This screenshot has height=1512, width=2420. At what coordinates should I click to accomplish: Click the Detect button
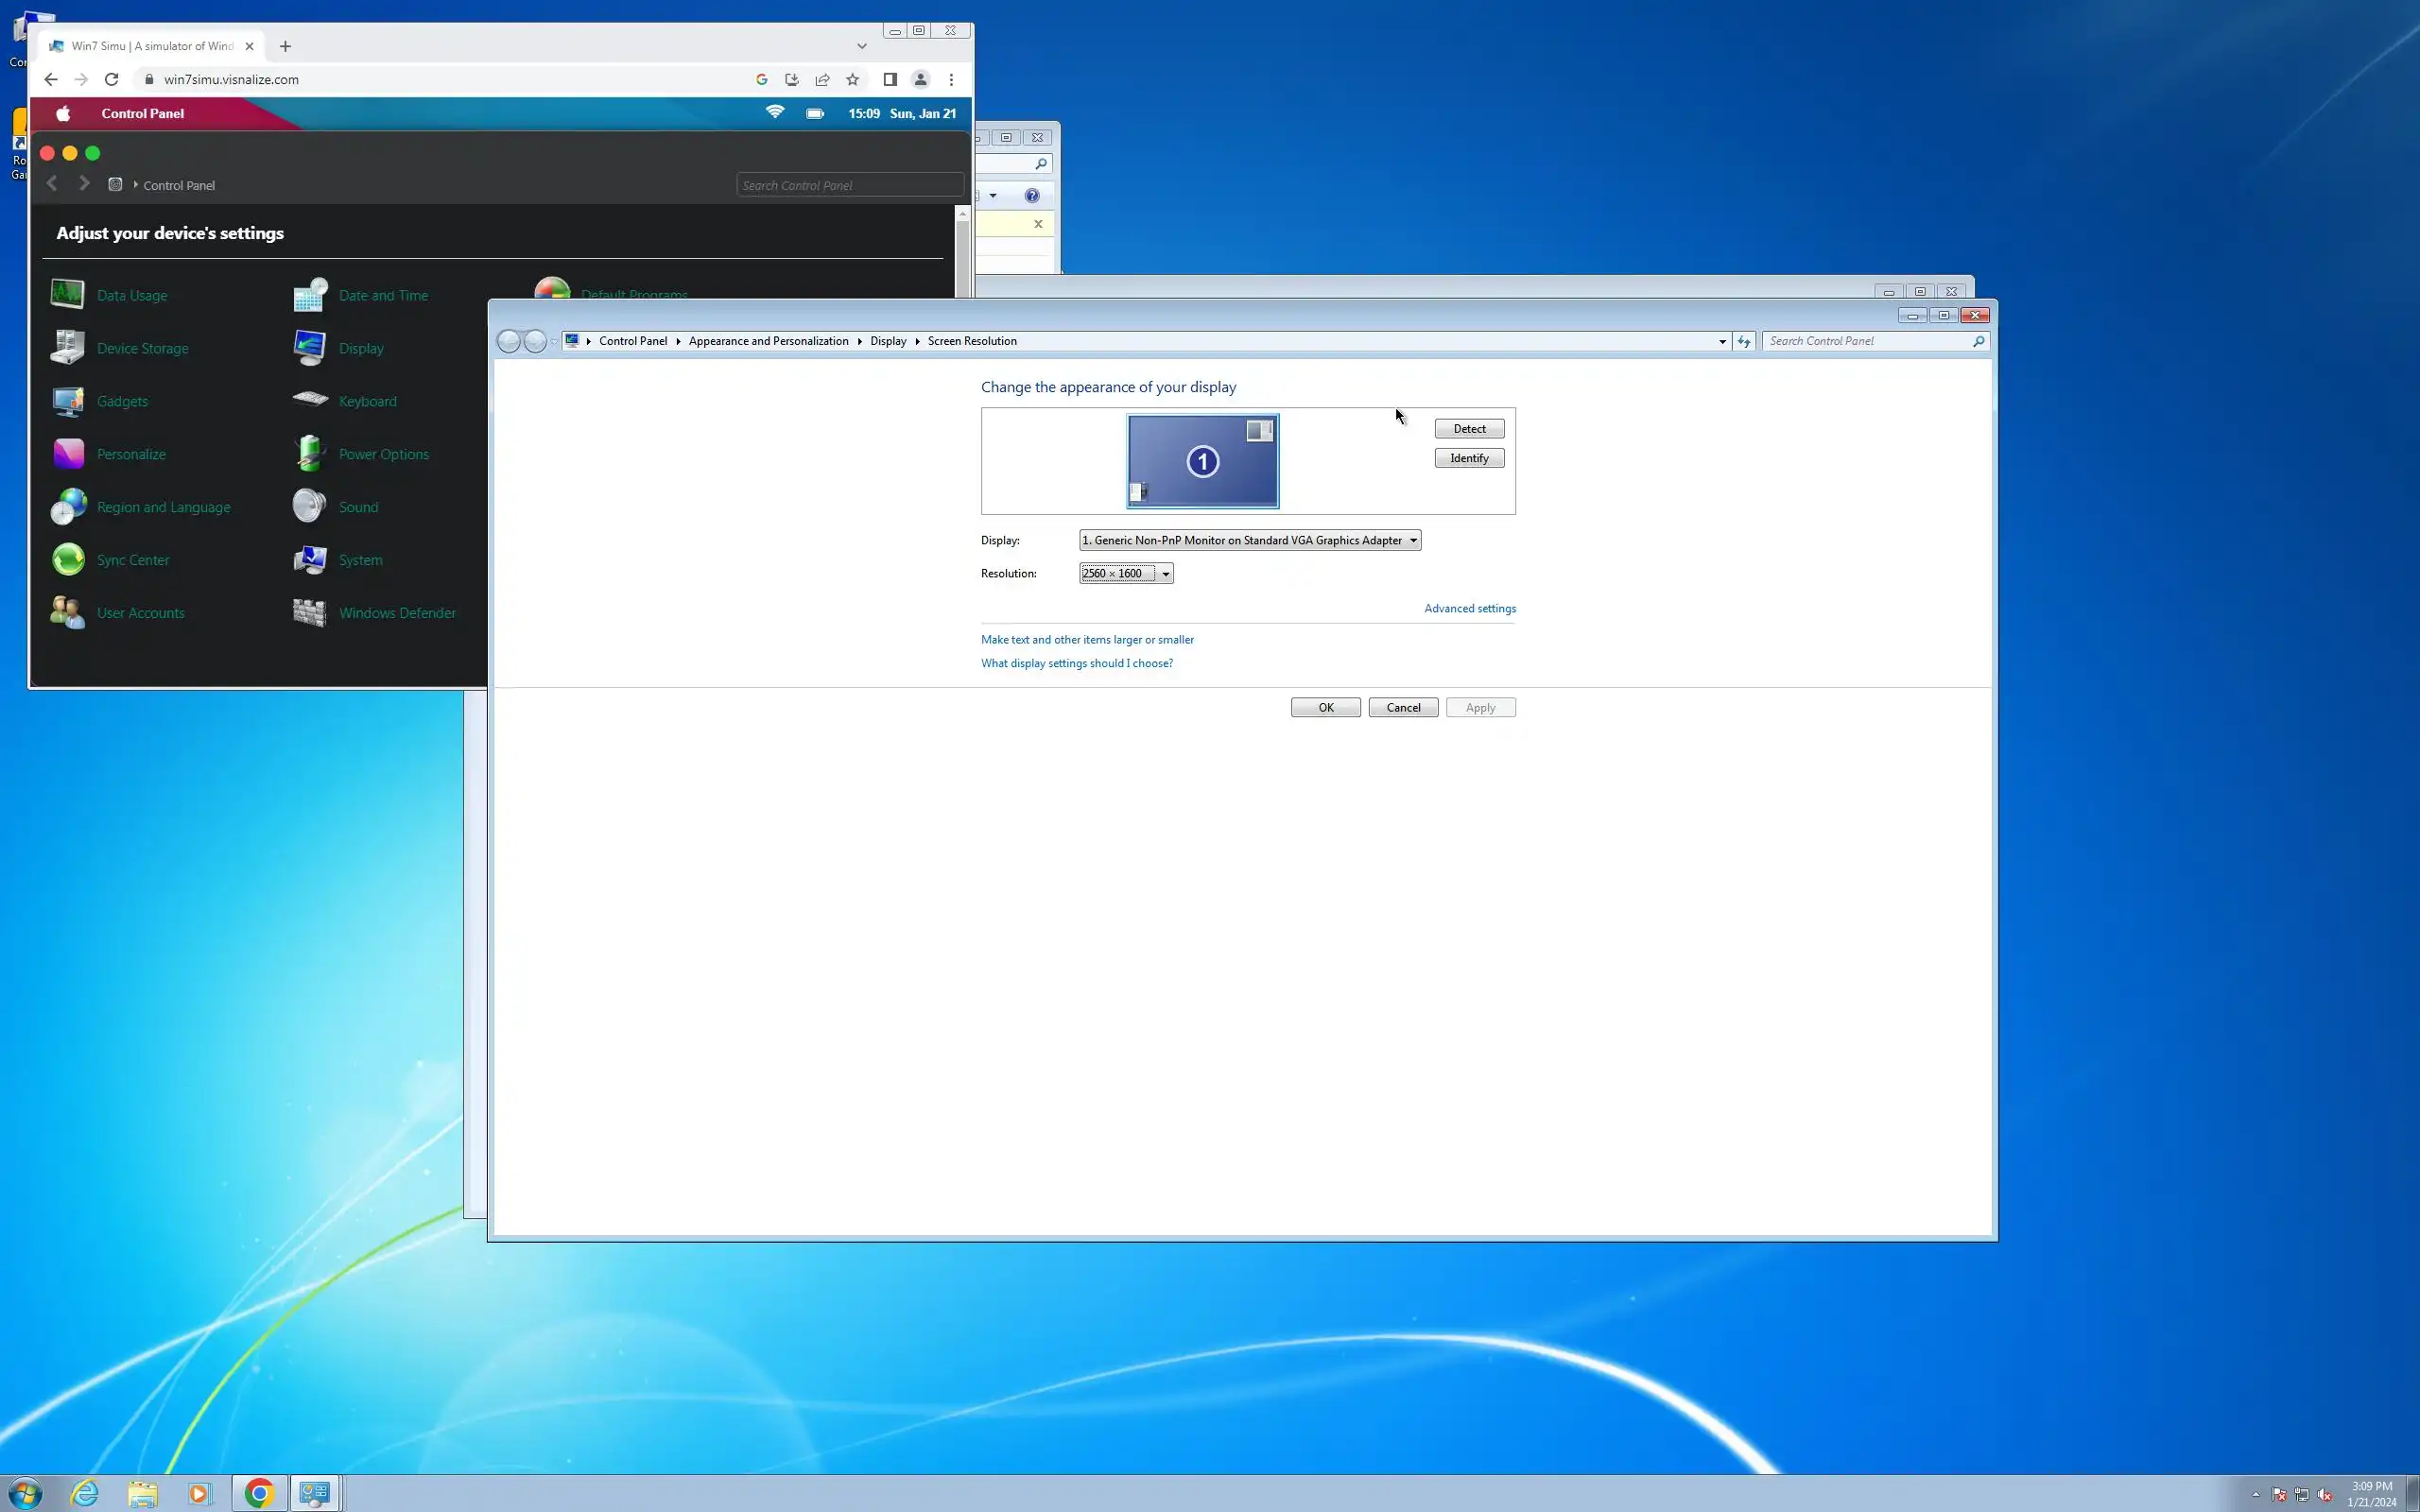coord(1468,429)
